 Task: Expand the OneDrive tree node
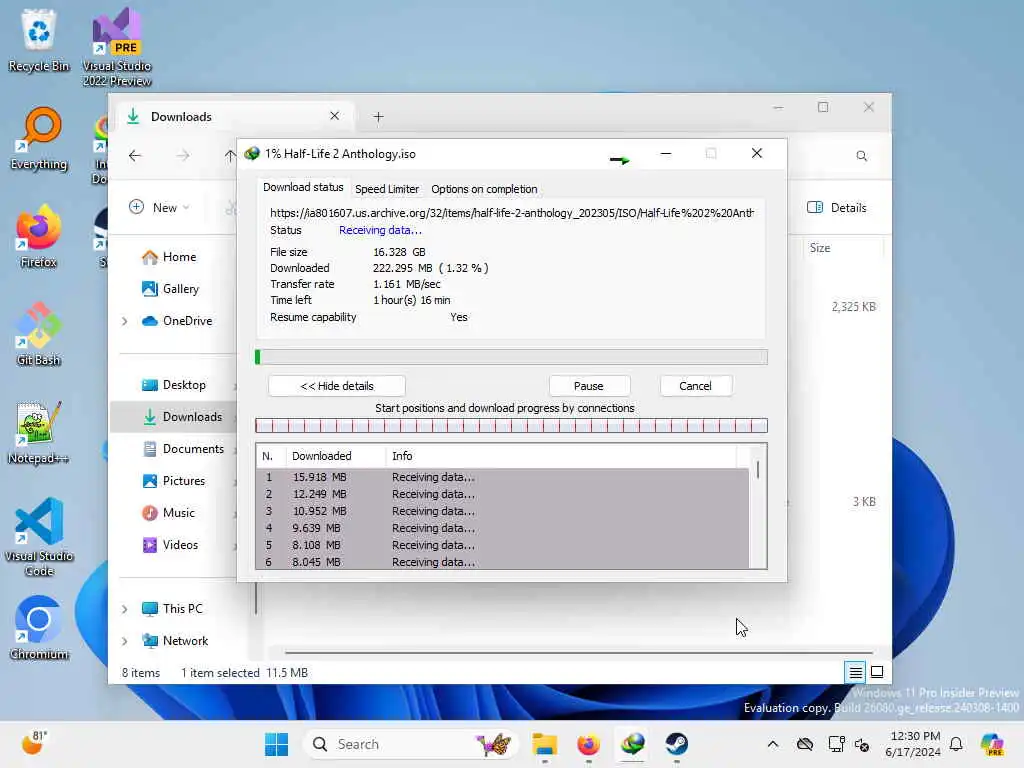coord(124,321)
